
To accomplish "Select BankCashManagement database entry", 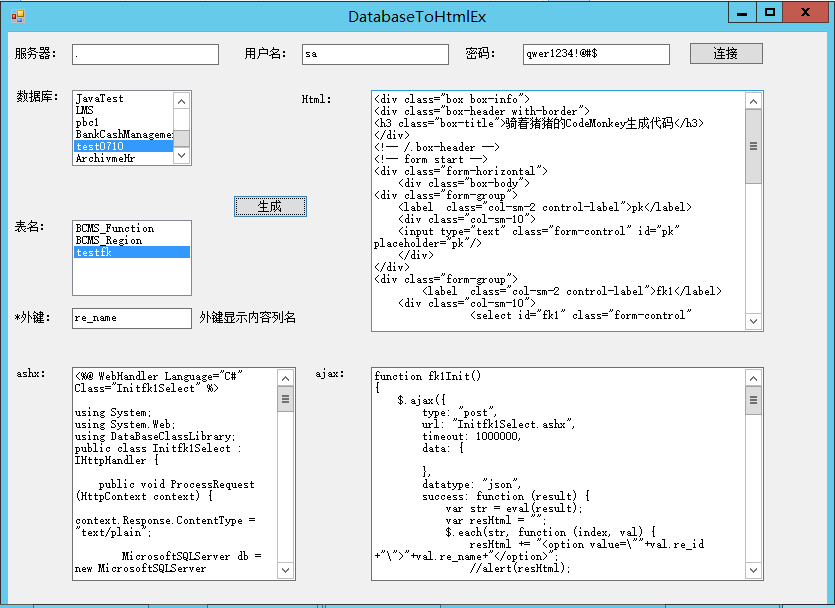I will [124, 134].
